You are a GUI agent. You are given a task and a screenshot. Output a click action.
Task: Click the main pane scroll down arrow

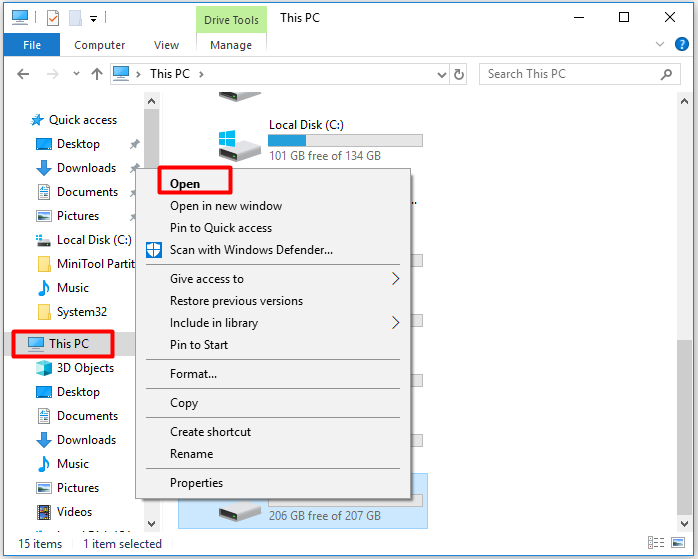tap(684, 523)
